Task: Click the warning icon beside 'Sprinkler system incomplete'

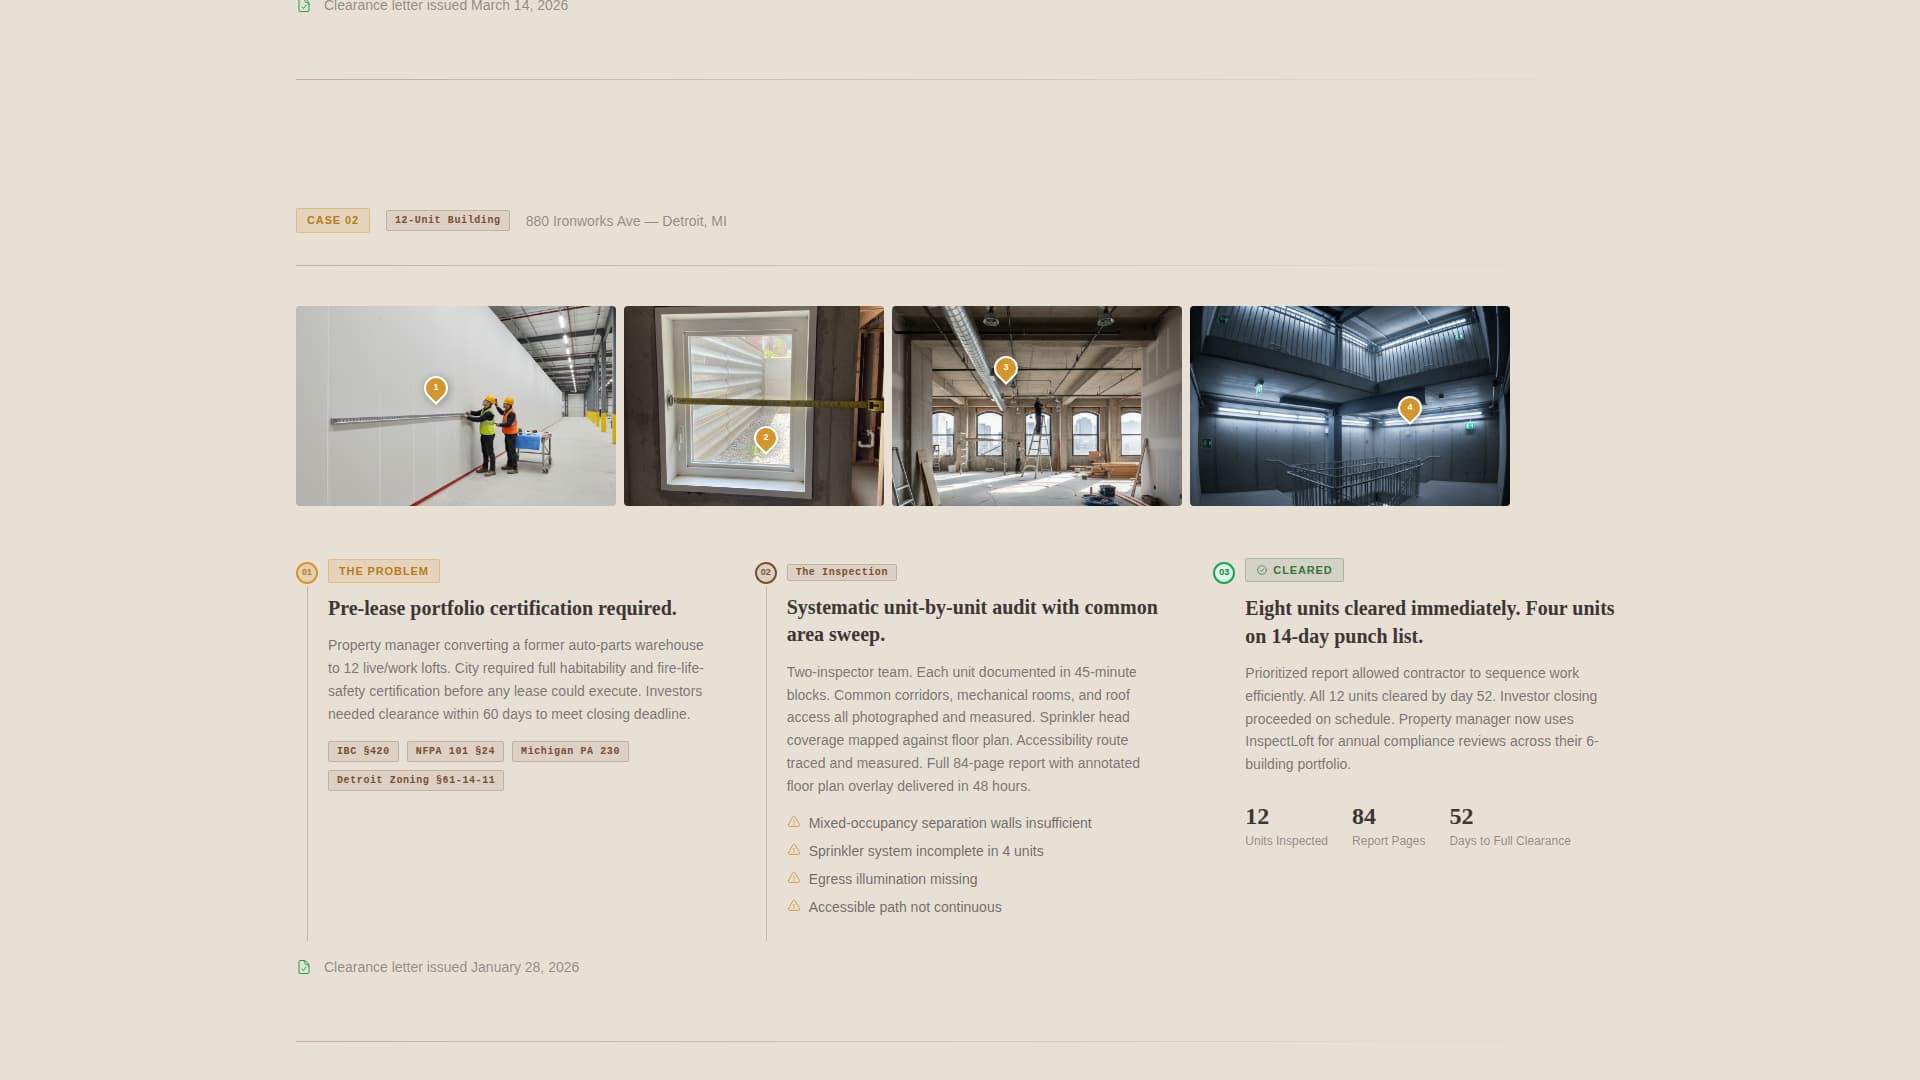Action: [x=794, y=850]
